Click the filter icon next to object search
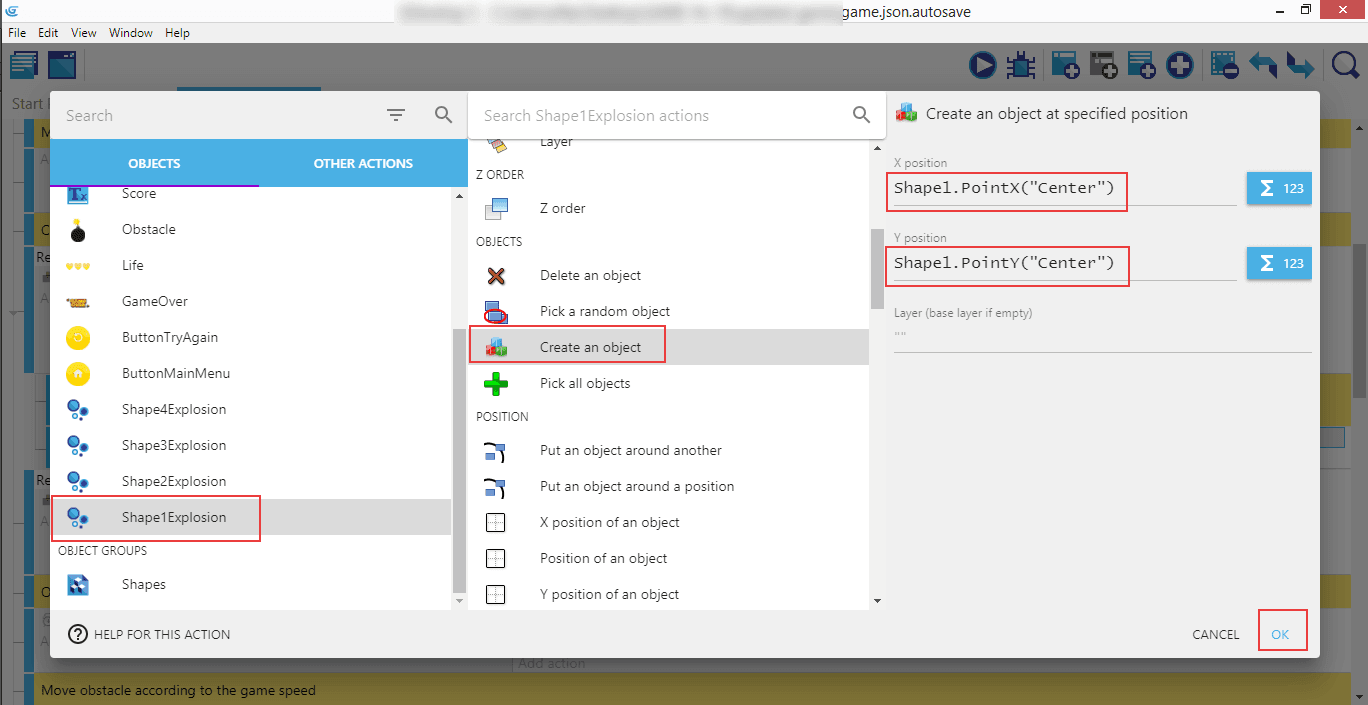This screenshot has width=1368, height=705. (396, 115)
